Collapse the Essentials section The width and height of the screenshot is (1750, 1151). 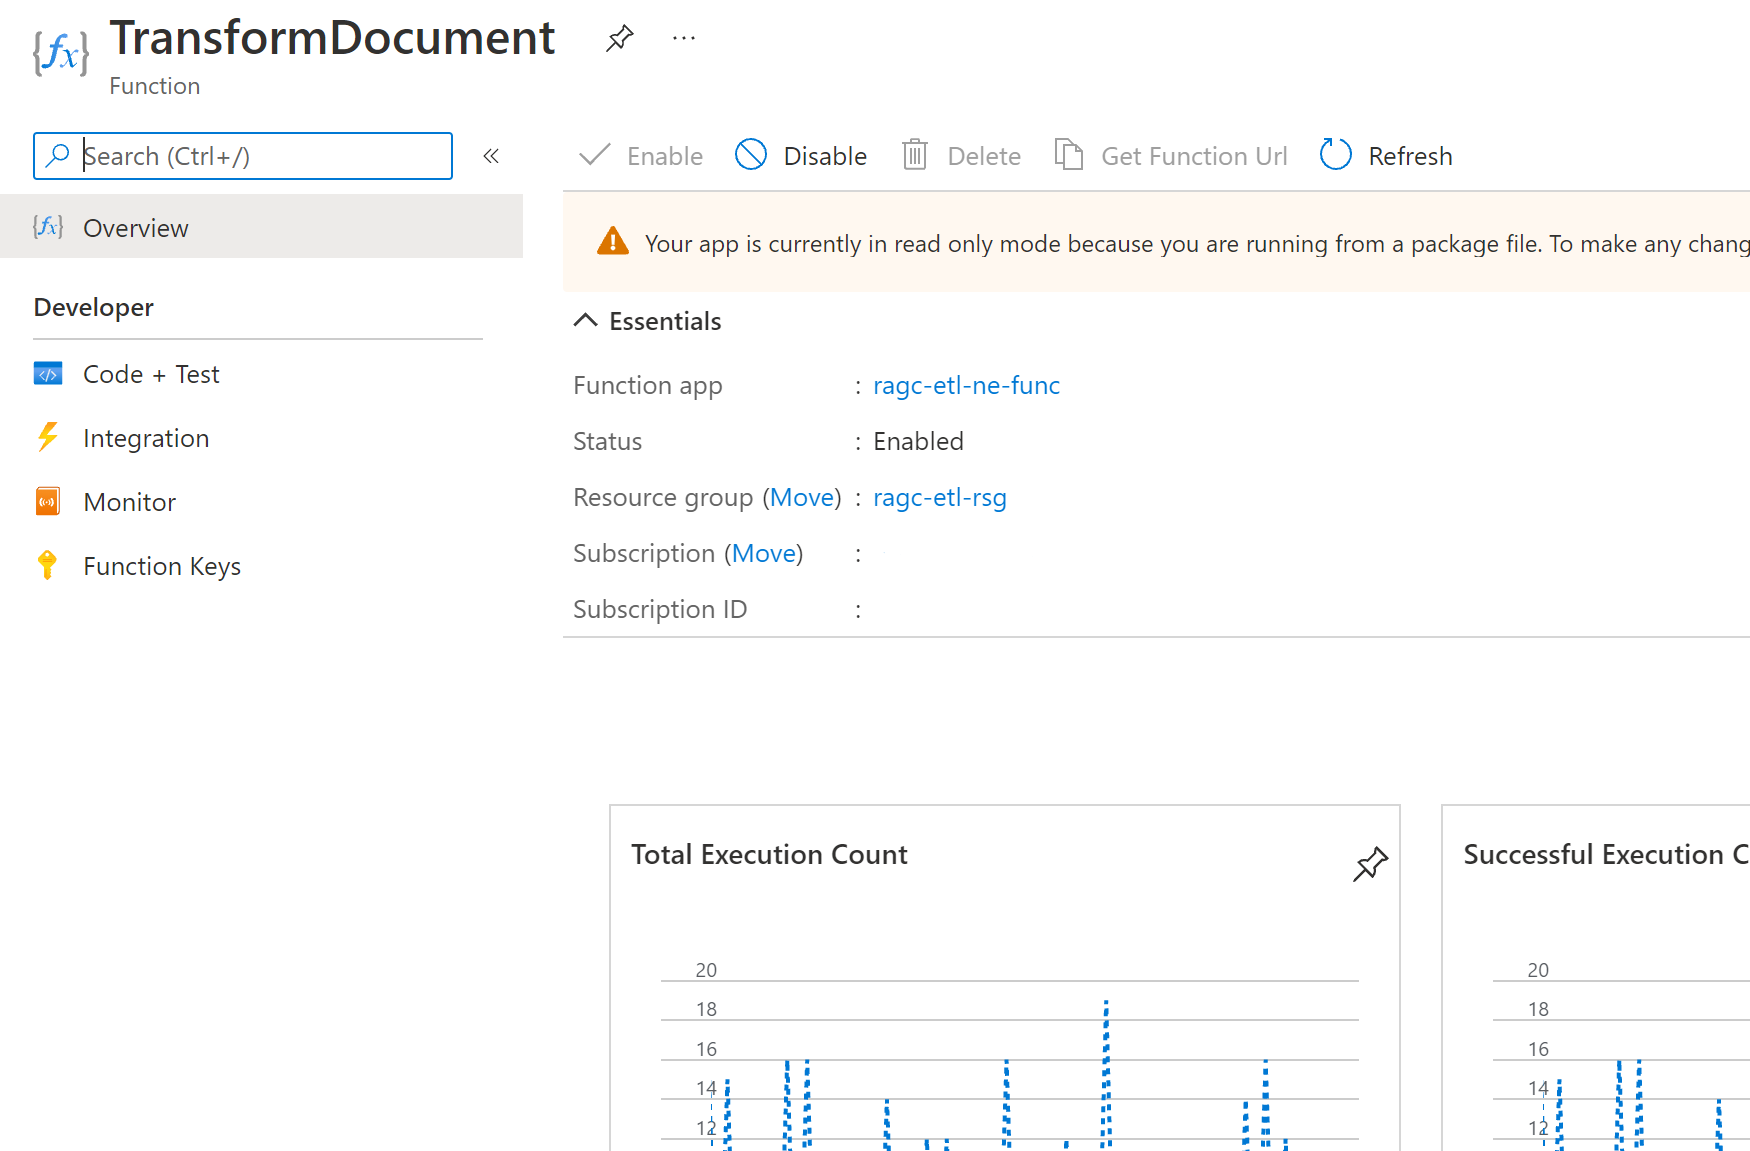tap(585, 320)
